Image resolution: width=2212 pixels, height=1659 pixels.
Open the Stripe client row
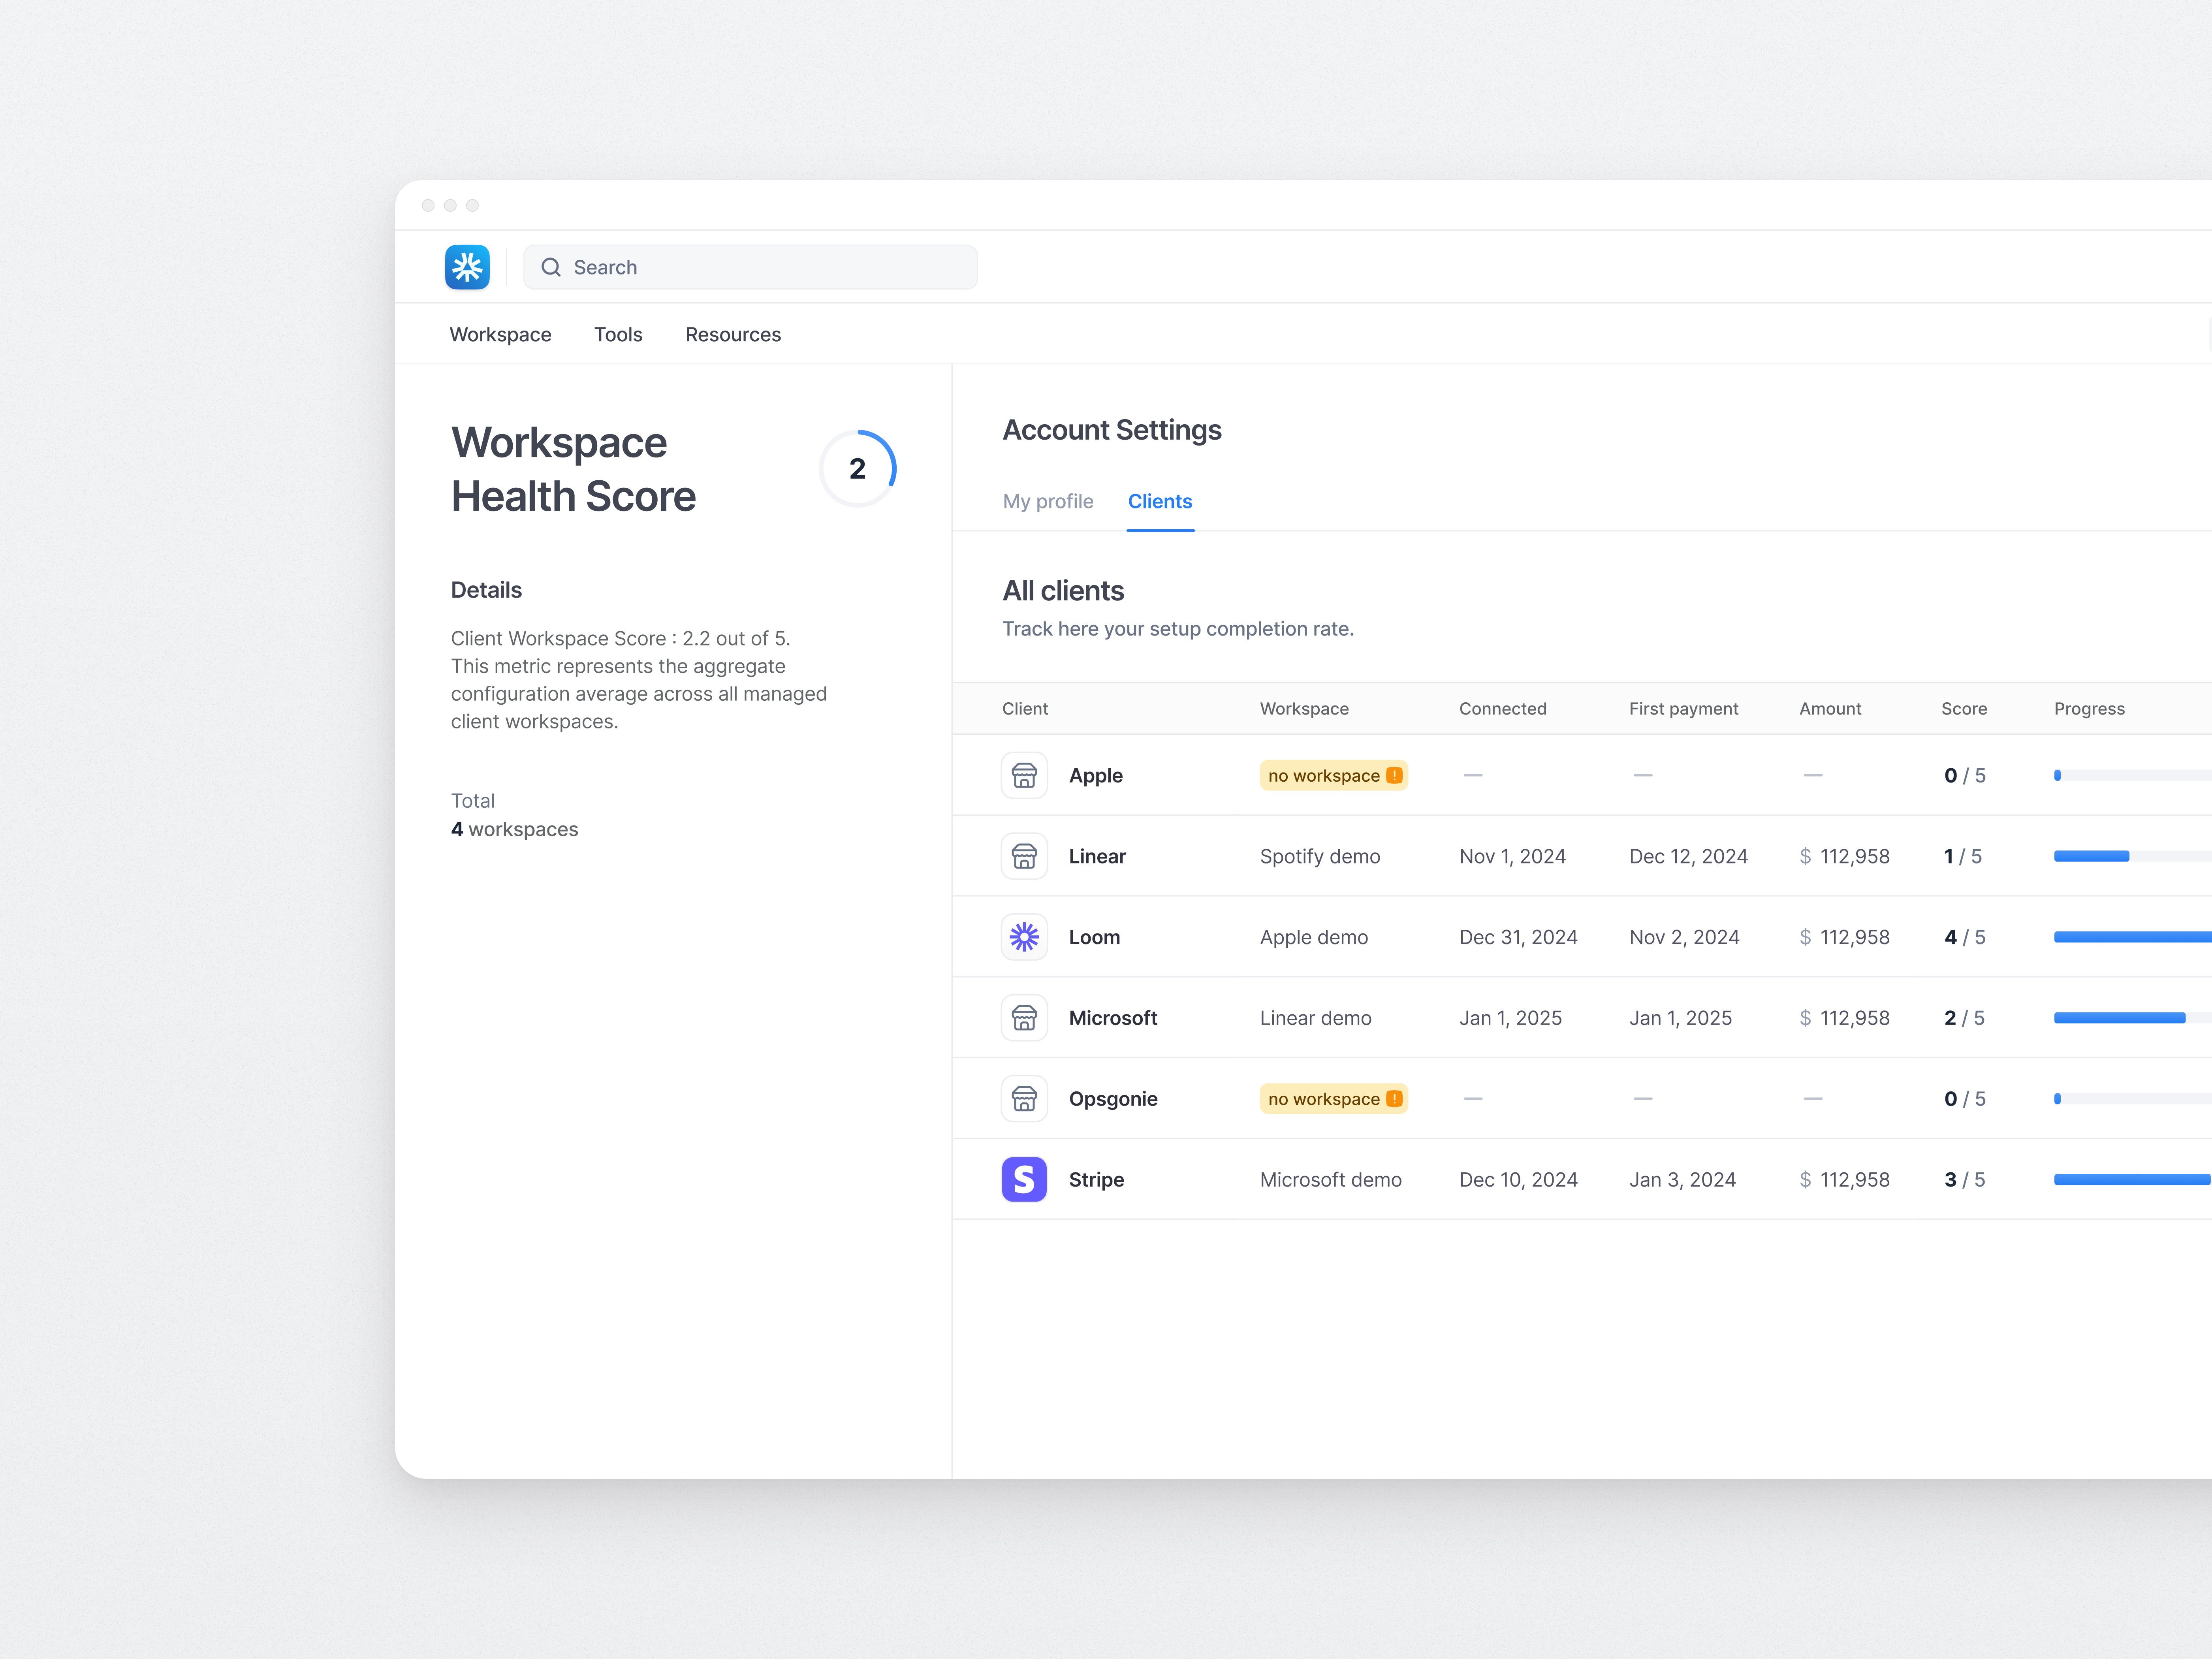(1582, 1180)
